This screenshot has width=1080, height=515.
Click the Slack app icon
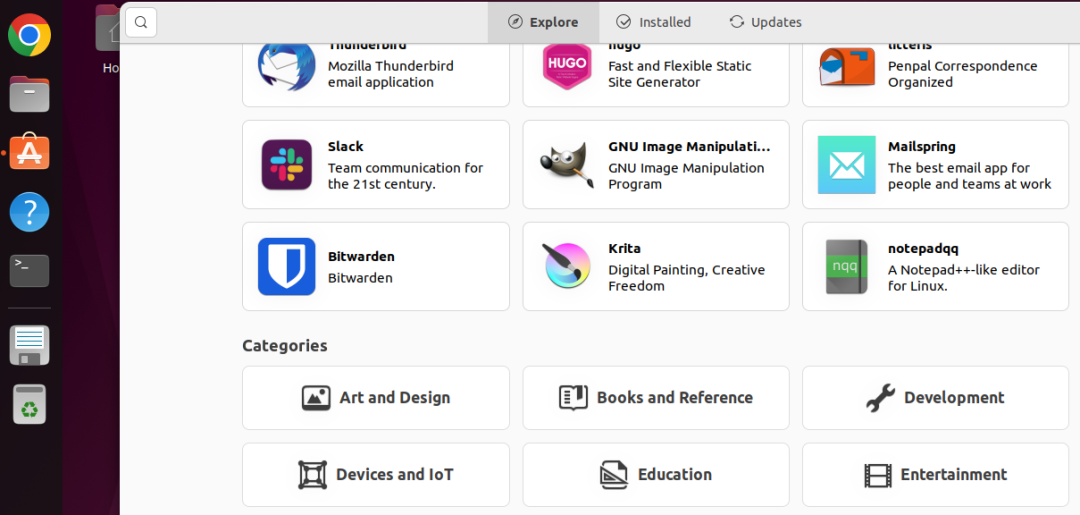tap(287, 165)
